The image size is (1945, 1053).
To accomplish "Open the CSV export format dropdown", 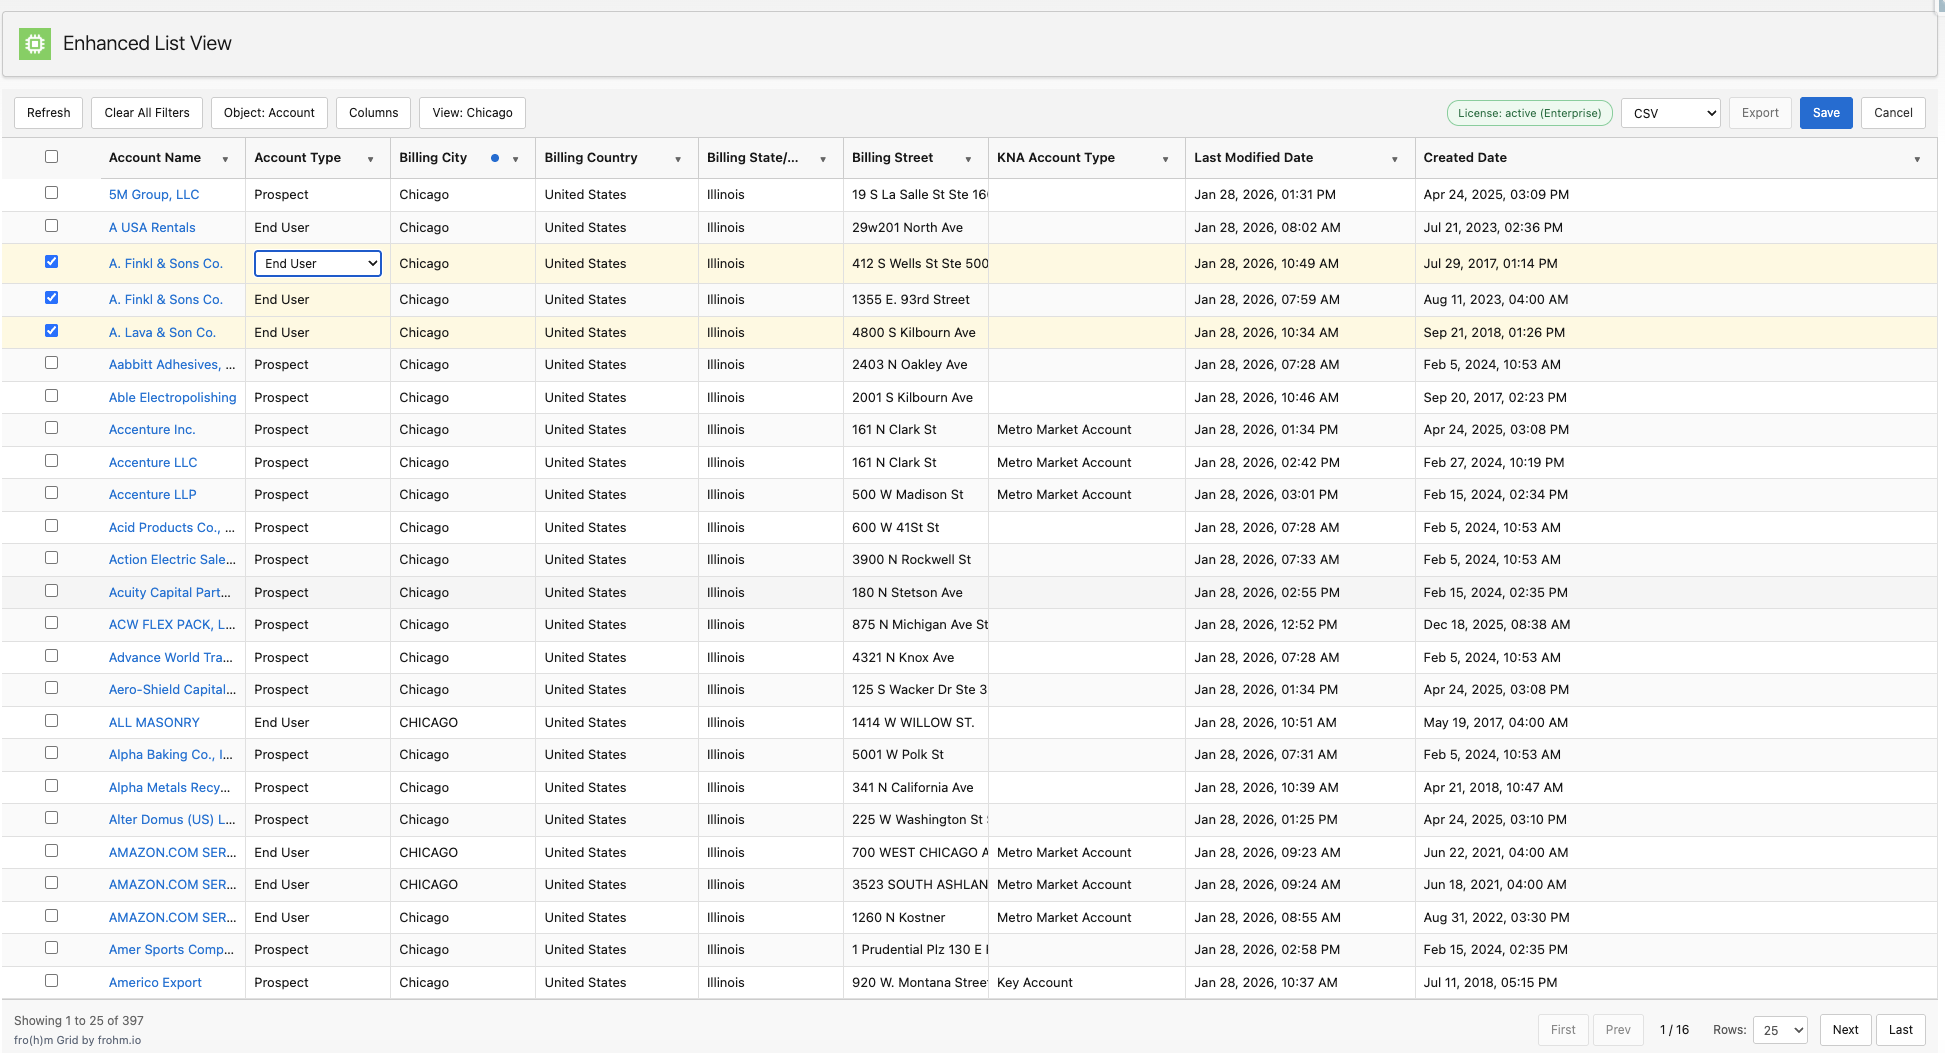I will pos(1670,113).
